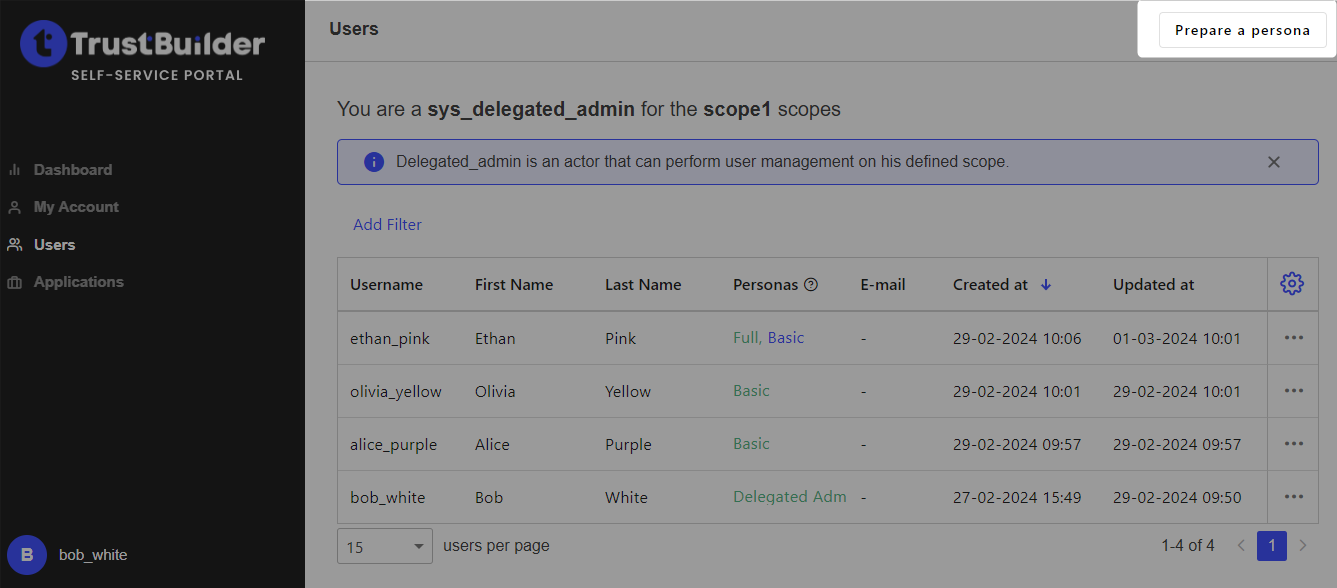Select page 1 in pagination
This screenshot has height=588, width=1337.
point(1271,546)
